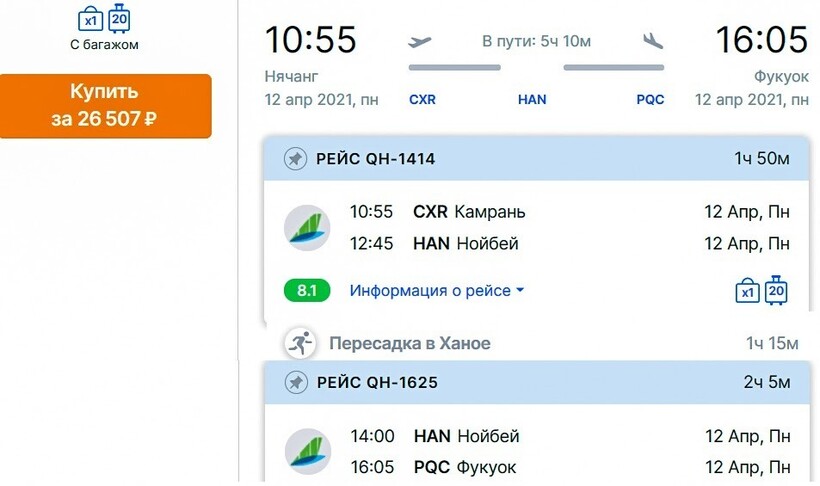The width and height of the screenshot is (820, 486).
Task: Click the 20 kg suitcase icon in flight QH-1414 details
Action: coord(777,289)
